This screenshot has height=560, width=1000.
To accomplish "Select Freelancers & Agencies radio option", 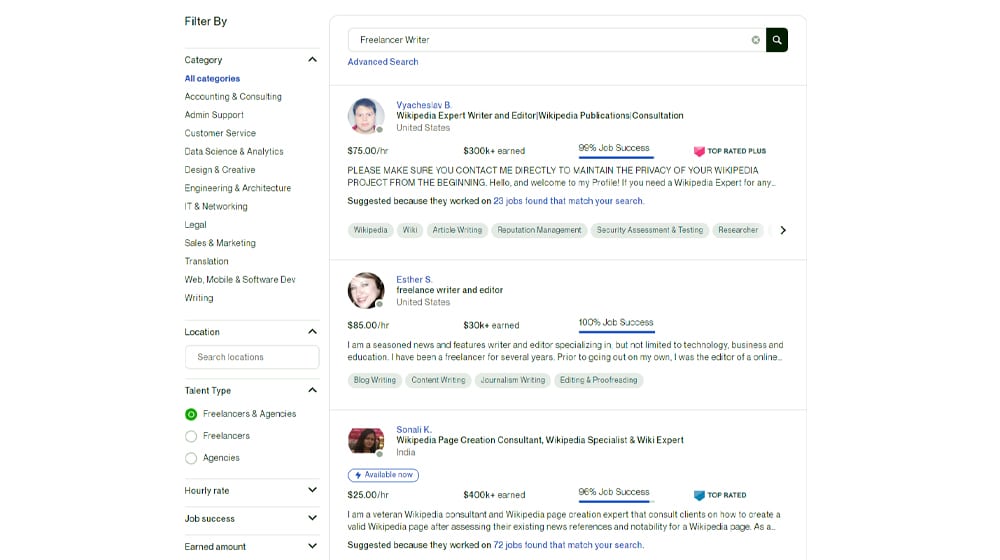I will pos(191,415).
